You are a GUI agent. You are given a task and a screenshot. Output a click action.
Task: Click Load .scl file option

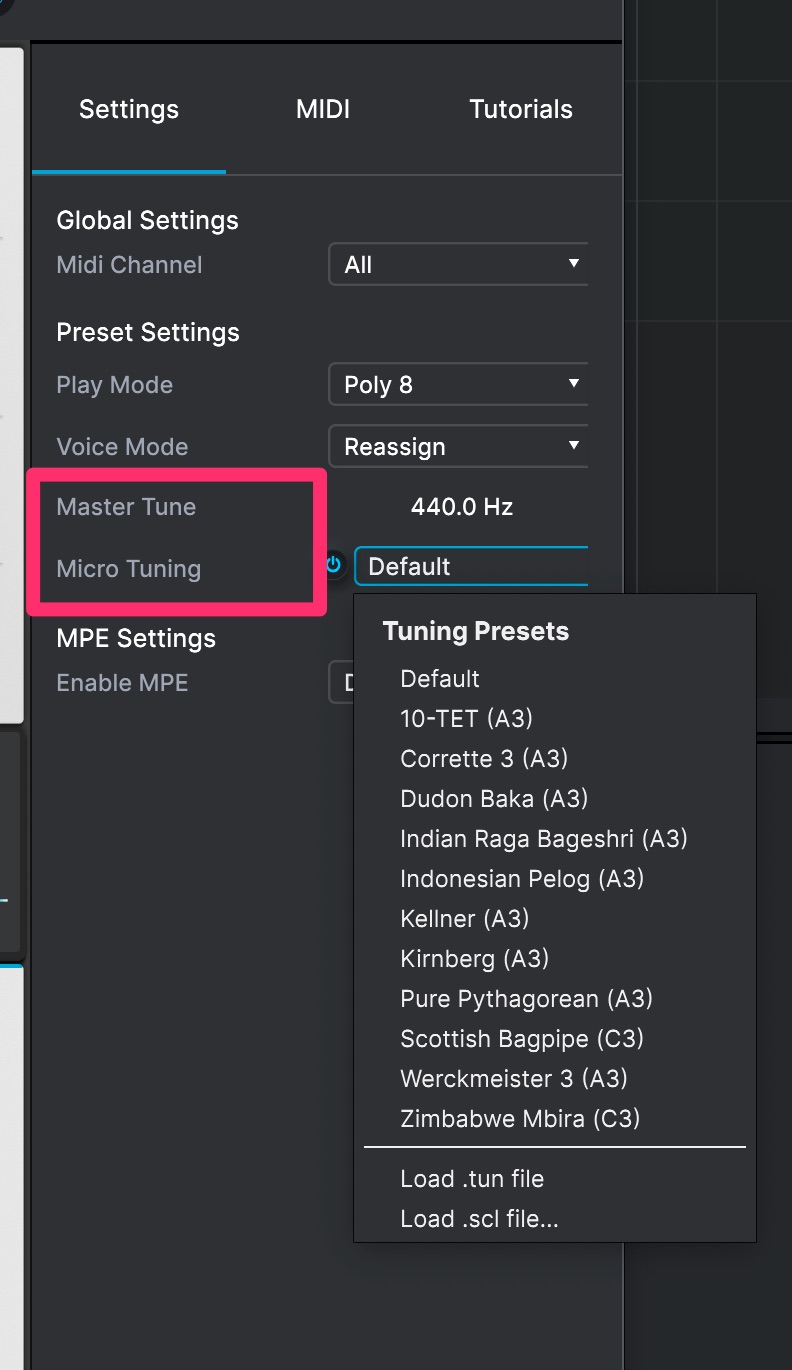[479, 1219]
